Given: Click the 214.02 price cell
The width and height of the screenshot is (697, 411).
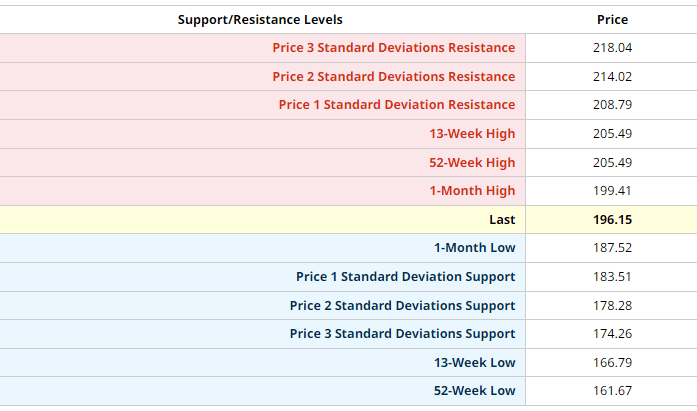Looking at the screenshot, I should [x=612, y=77].
